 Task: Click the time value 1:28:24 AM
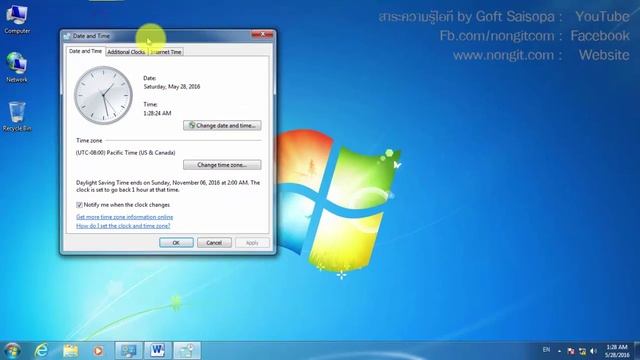(157, 113)
